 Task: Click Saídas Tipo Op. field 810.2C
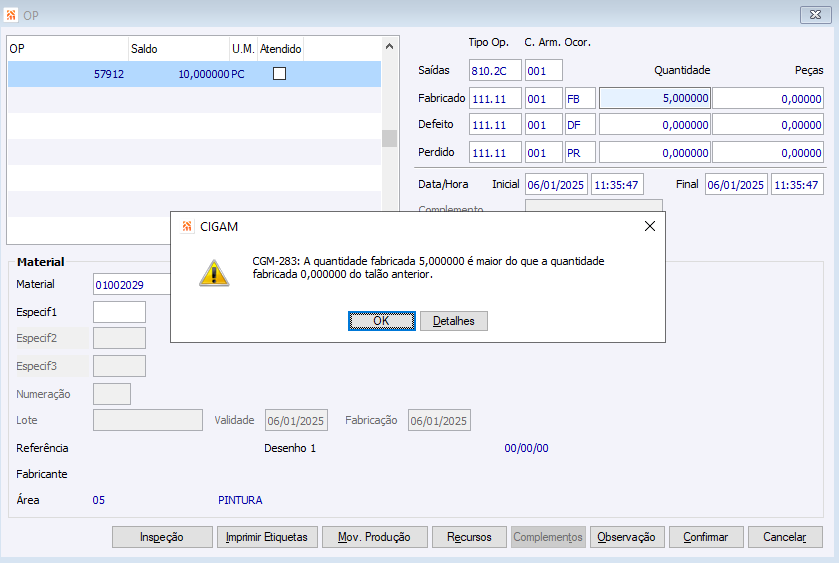pyautogui.click(x=495, y=71)
